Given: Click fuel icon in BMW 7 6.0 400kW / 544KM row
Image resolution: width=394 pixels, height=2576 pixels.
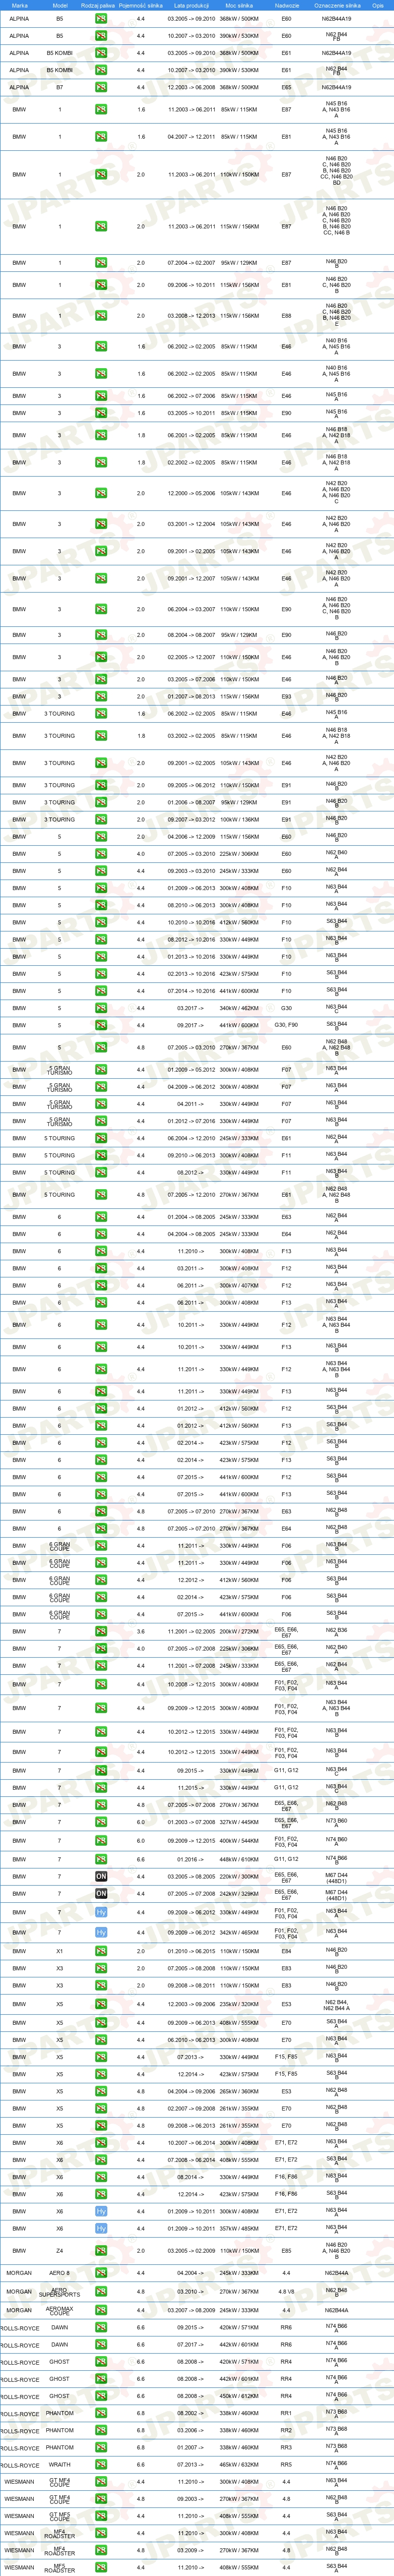Looking at the screenshot, I should pyautogui.click(x=101, y=1840).
